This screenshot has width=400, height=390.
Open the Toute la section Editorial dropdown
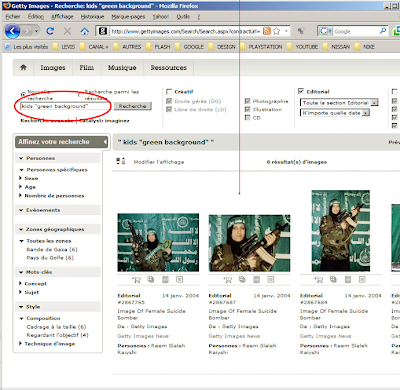(x=339, y=103)
